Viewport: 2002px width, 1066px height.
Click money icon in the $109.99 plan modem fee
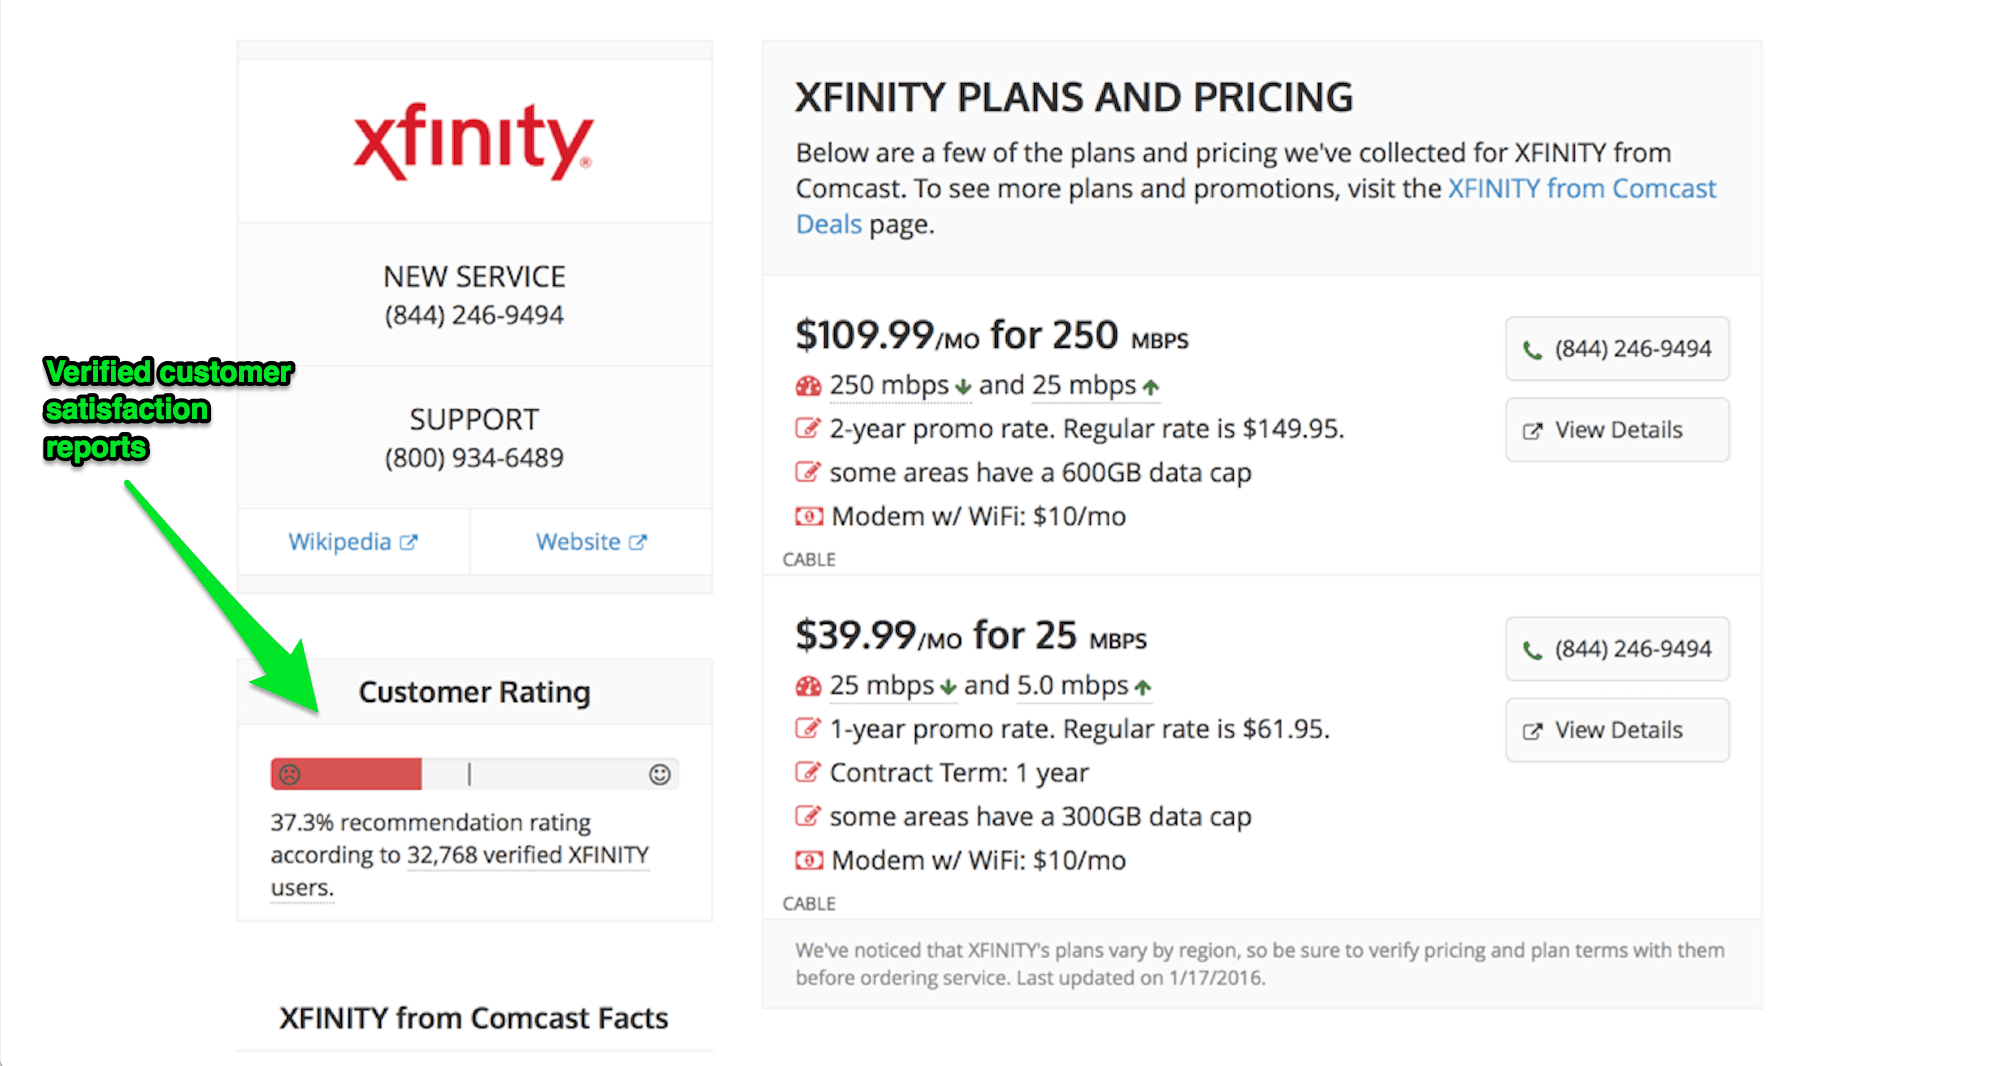click(x=808, y=517)
